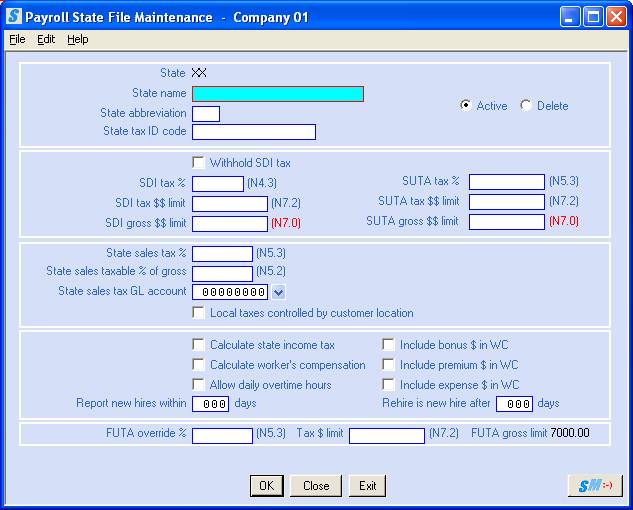Viewport: 633px width, 510px height.
Task: Click the SDI gross $$ limit field
Action: coord(230,224)
